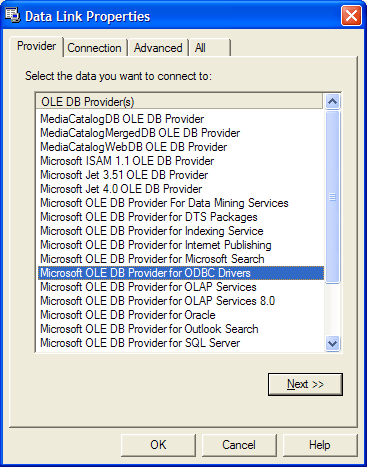
Task: Click the provider list scroll down arrow
Action: 332,343
